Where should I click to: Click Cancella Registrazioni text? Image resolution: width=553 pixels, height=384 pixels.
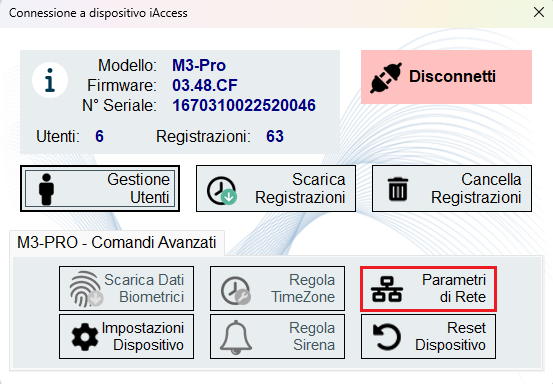(476, 189)
